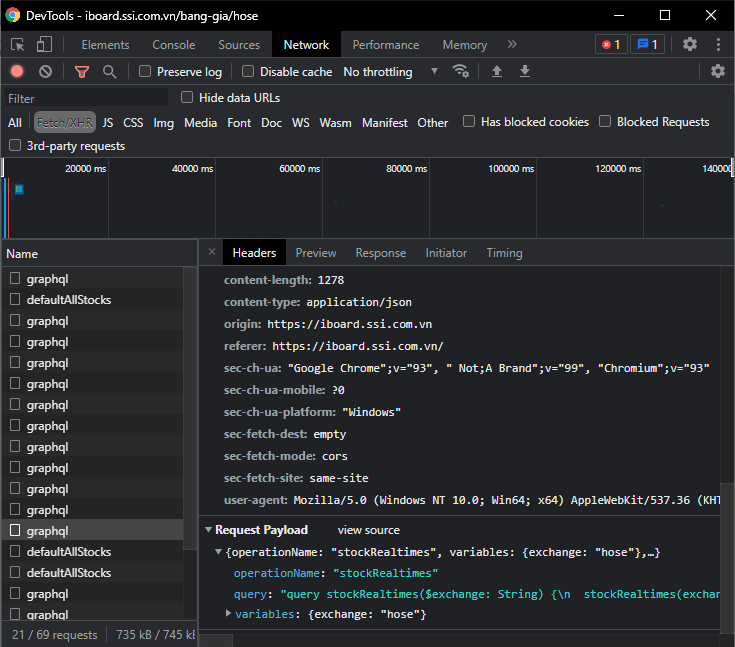Toggle the Fetch/XHR filter
The height and width of the screenshot is (647, 735).
(x=65, y=123)
